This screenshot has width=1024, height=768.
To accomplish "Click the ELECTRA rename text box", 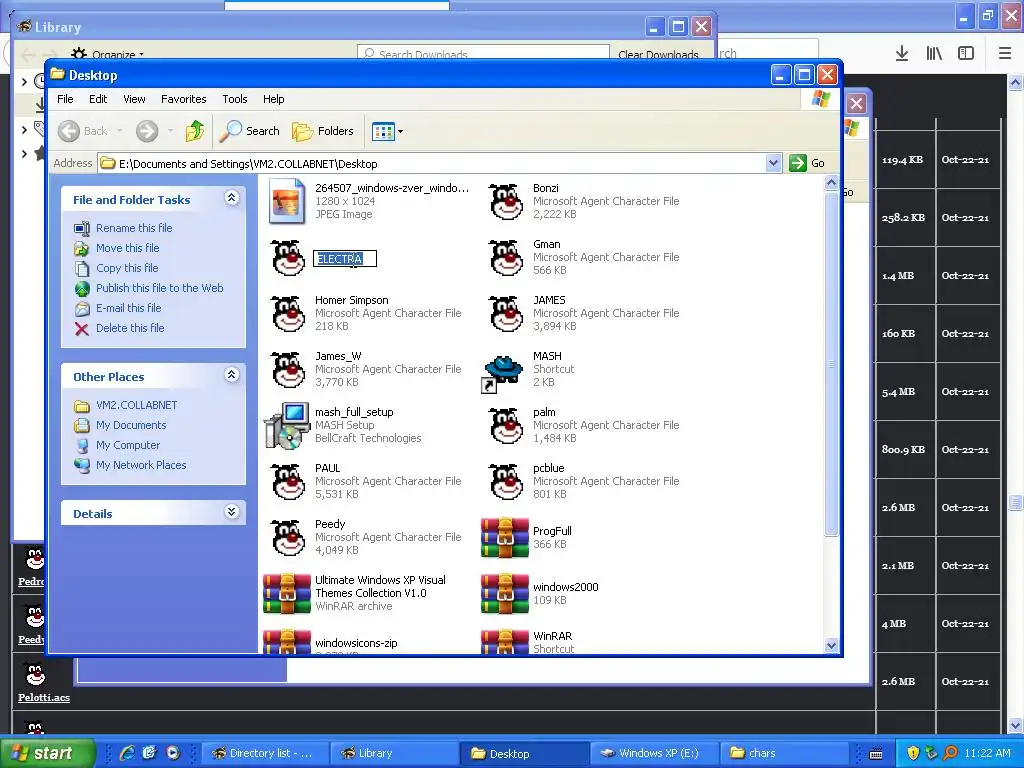I will click(345, 259).
